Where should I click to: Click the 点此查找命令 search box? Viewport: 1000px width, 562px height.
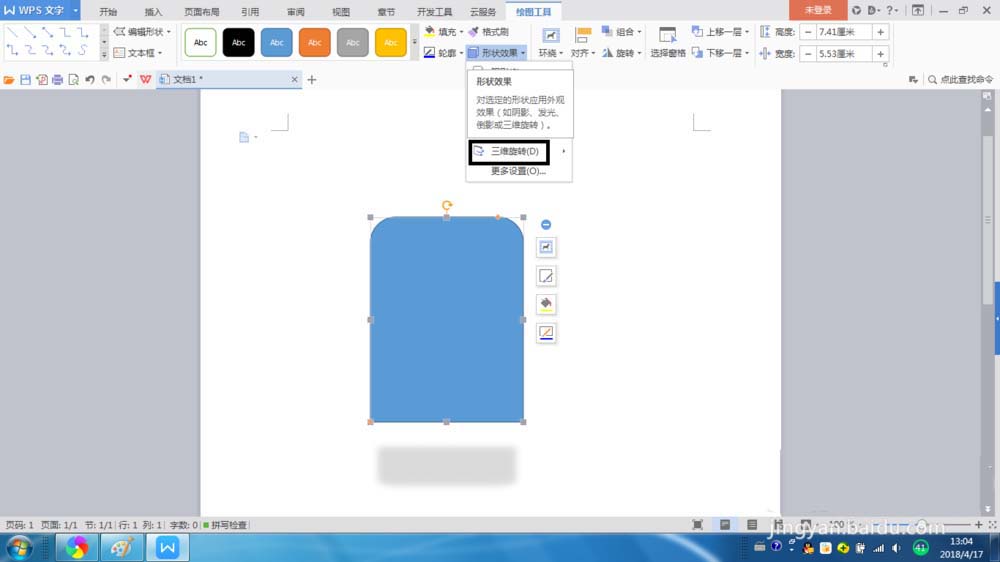point(960,80)
